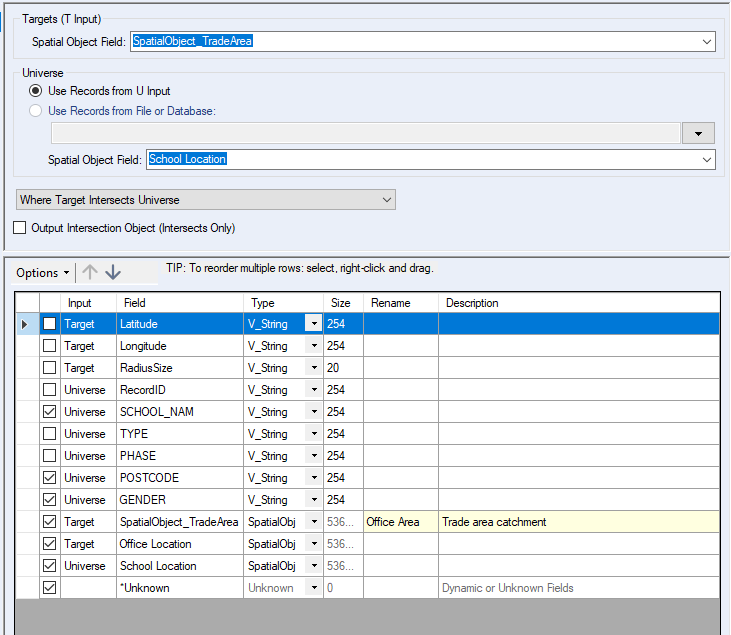Open the Universe Spatial Object Field dropdown
This screenshot has height=635, width=731.
coord(707,160)
